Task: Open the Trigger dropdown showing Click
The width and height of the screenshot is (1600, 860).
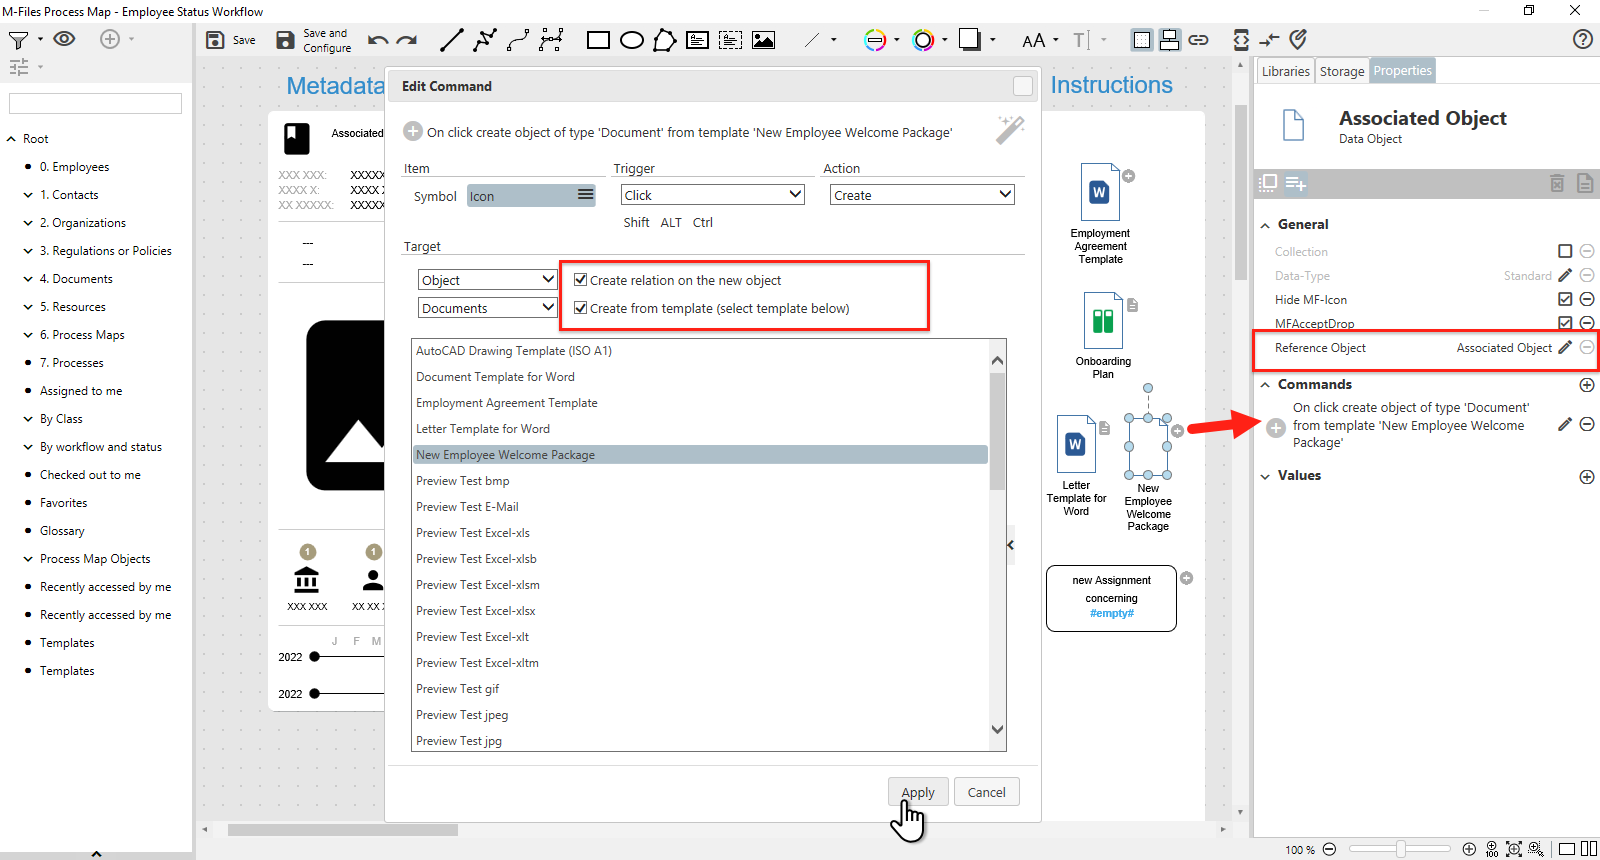Action: (712, 195)
